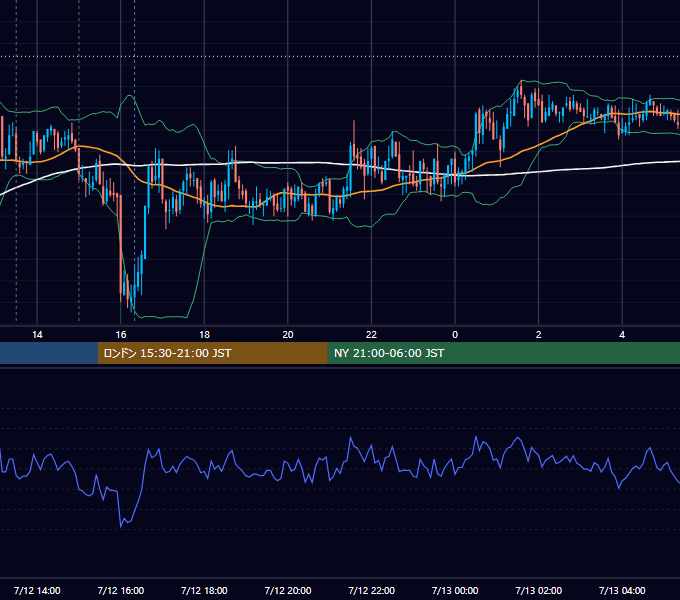Click the '2' hour label on the price chart axis
The width and height of the screenshot is (680, 600).
click(x=539, y=335)
